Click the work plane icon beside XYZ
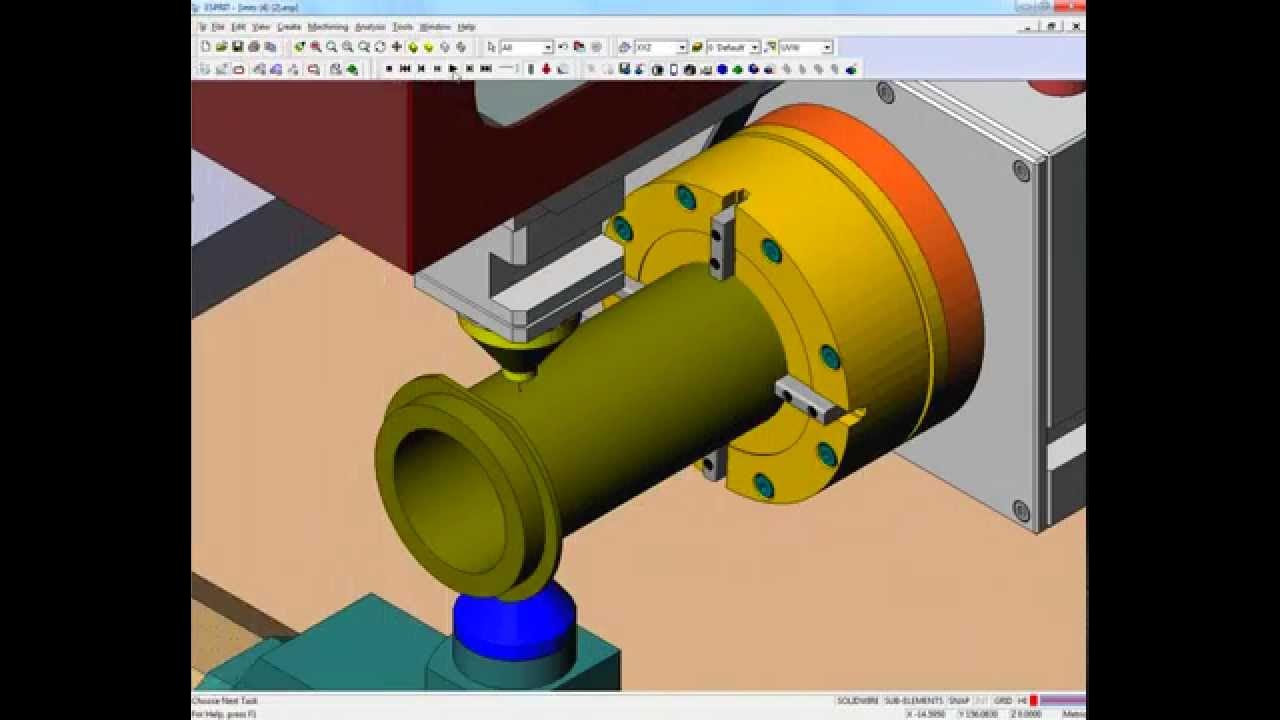The image size is (1280, 720). pos(625,47)
